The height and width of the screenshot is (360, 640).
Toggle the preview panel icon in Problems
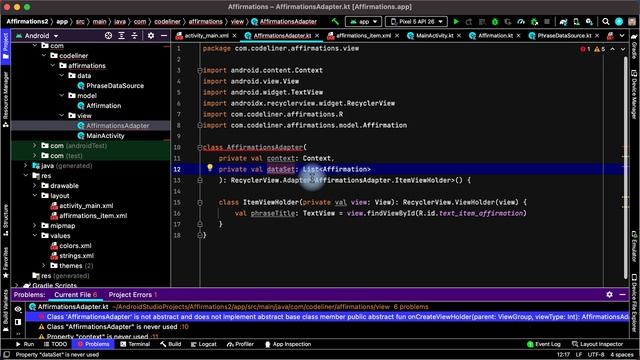pos(18,322)
